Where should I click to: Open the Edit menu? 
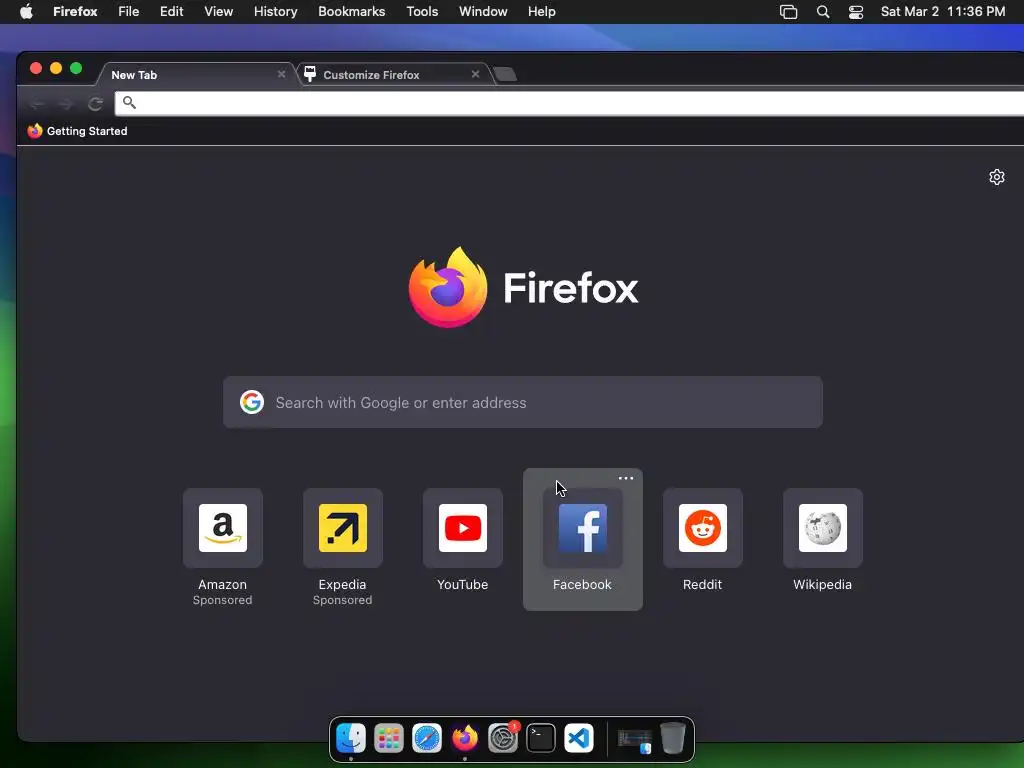[x=171, y=12]
